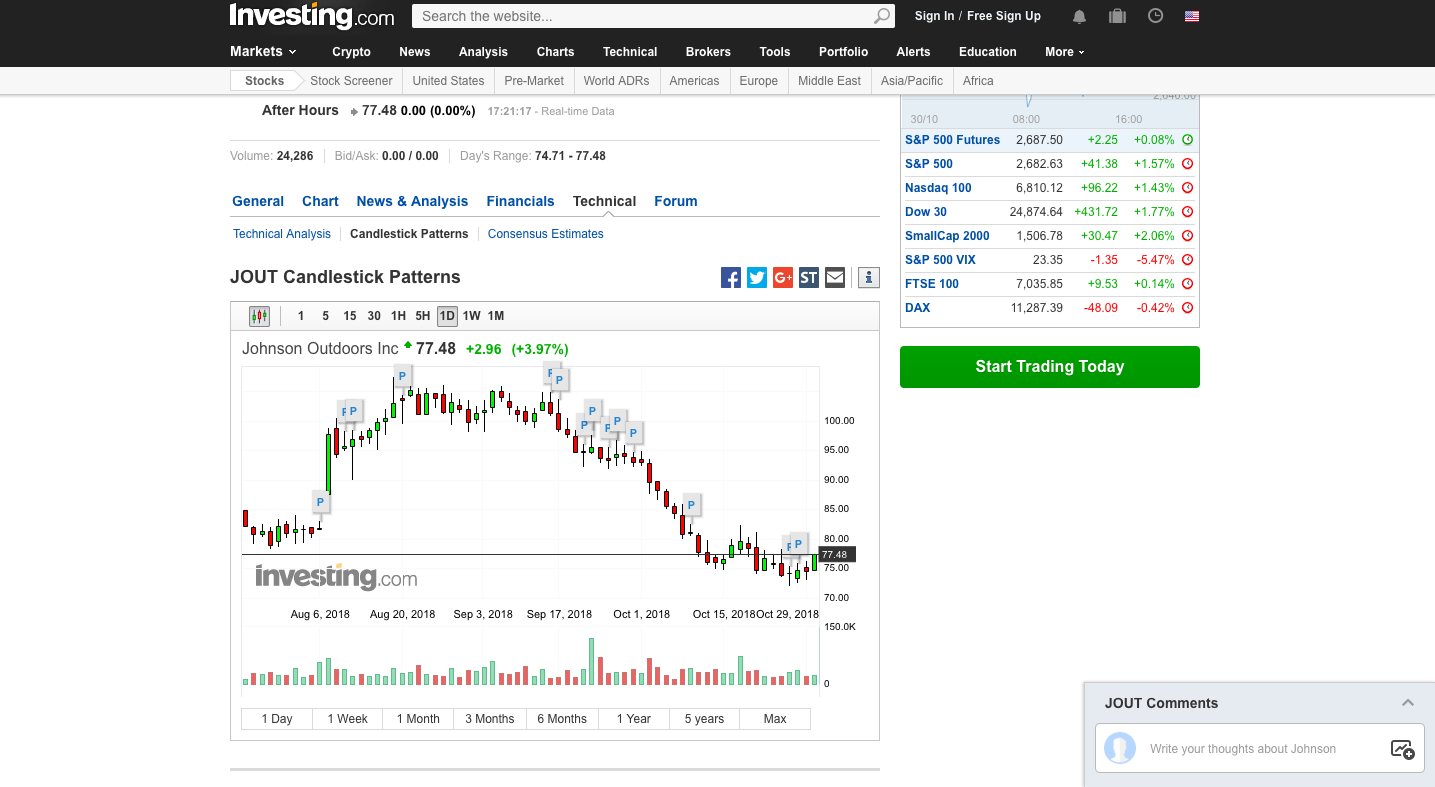Click the Free Sign Up link
The height and width of the screenshot is (787, 1435).
point(1004,16)
